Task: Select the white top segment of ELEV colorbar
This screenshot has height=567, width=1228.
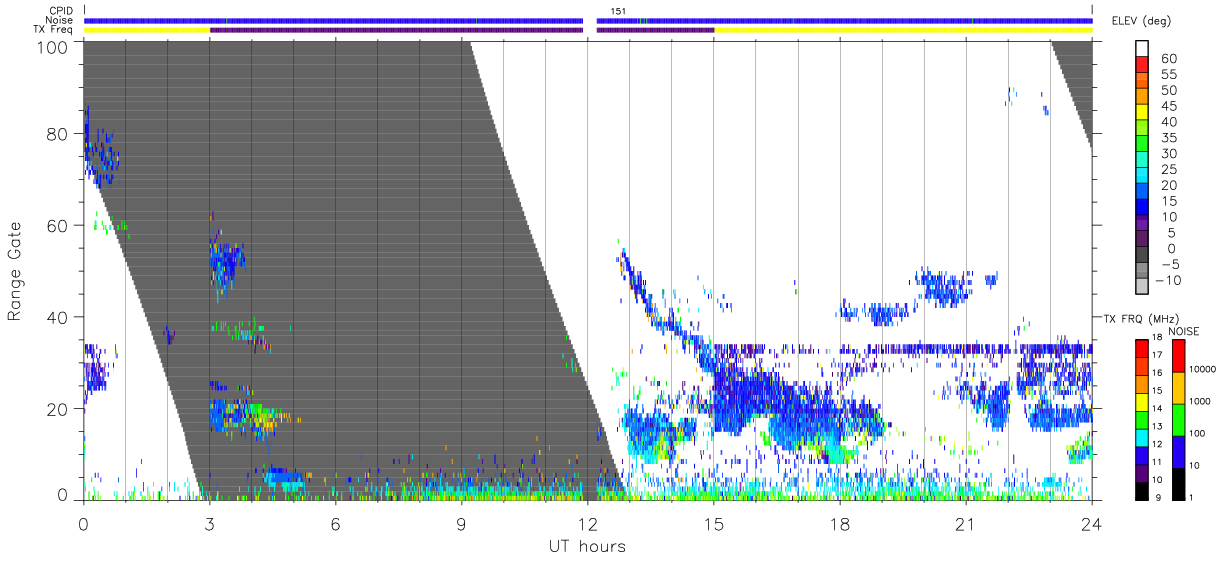Action: tap(1144, 49)
